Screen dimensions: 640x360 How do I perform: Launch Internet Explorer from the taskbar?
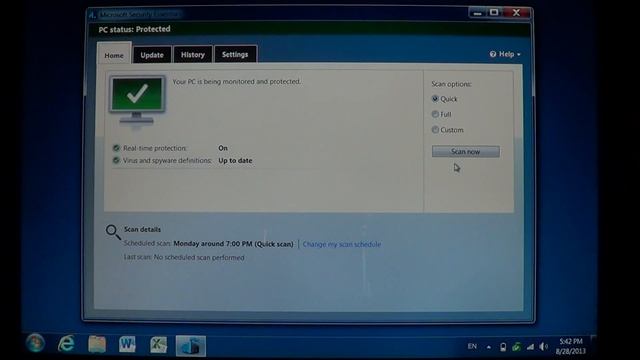coord(66,344)
